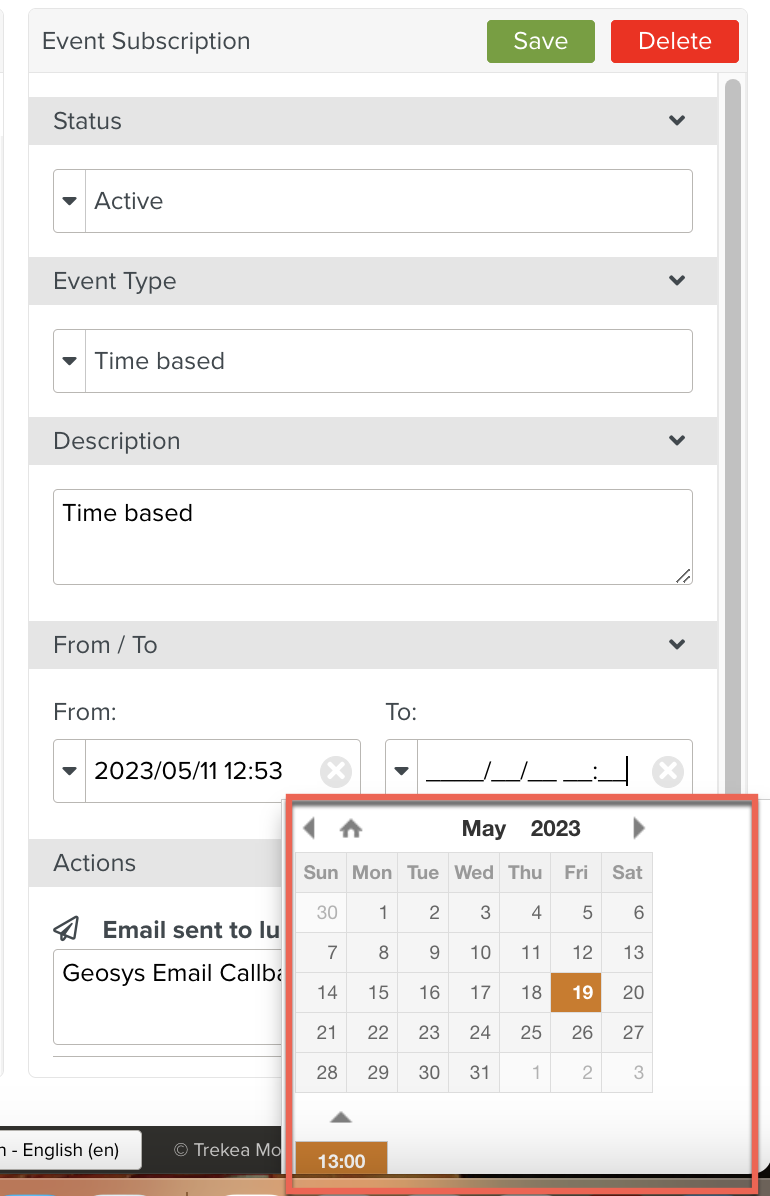Screen dimensions: 770x1196
Task: Clear the From date field
Action: [336, 771]
